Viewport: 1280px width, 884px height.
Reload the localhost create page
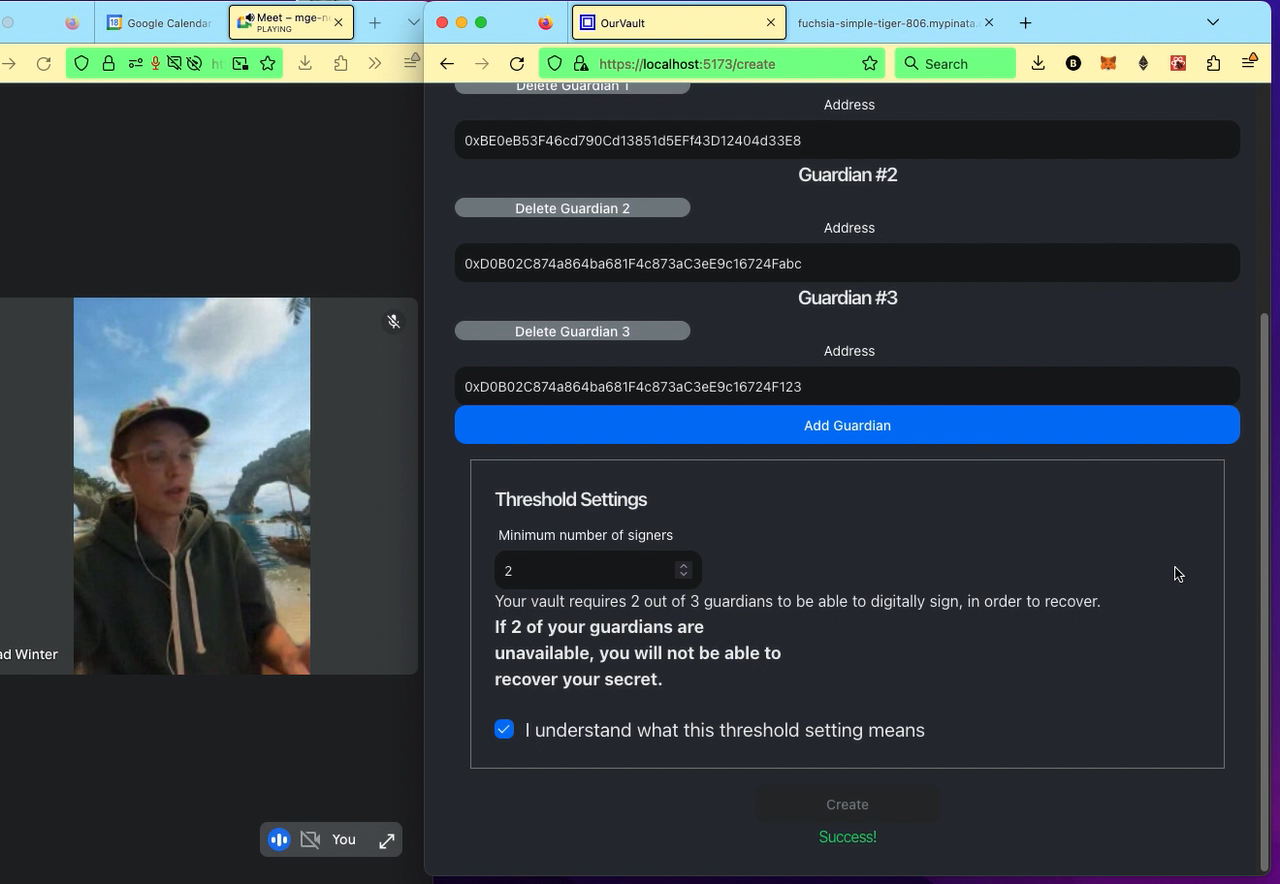517,64
